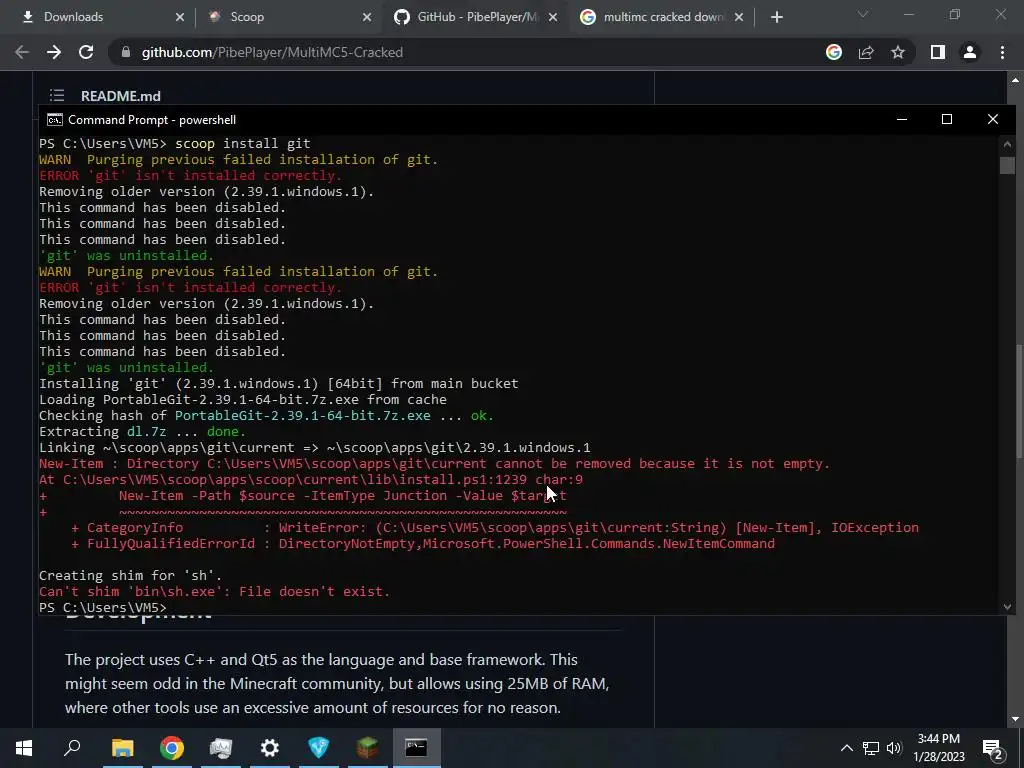Open Chrome three-dot menu
Screen dimensions: 1024x768
(1002, 52)
